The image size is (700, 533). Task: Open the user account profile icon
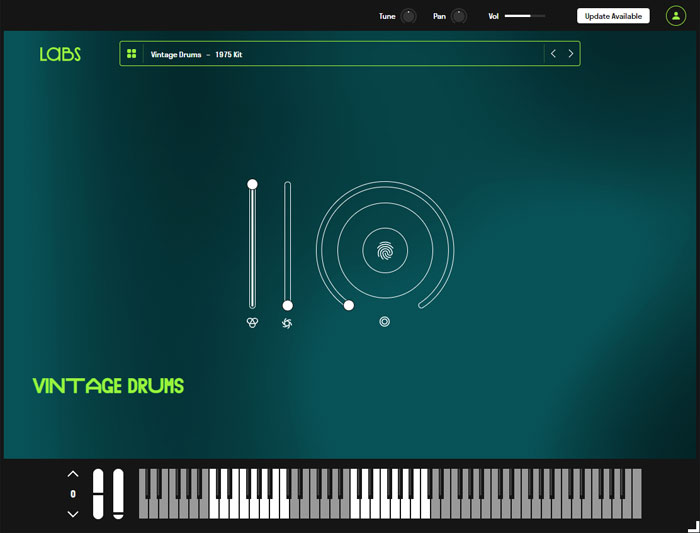point(675,16)
